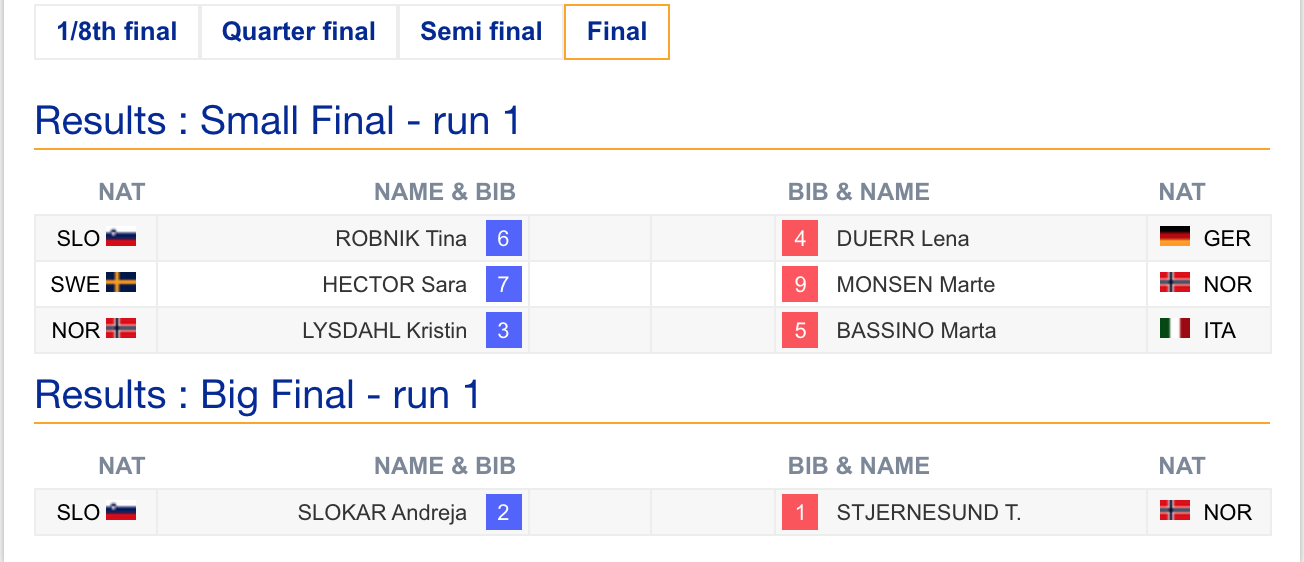Open the 1/8th final tab

coord(117,32)
